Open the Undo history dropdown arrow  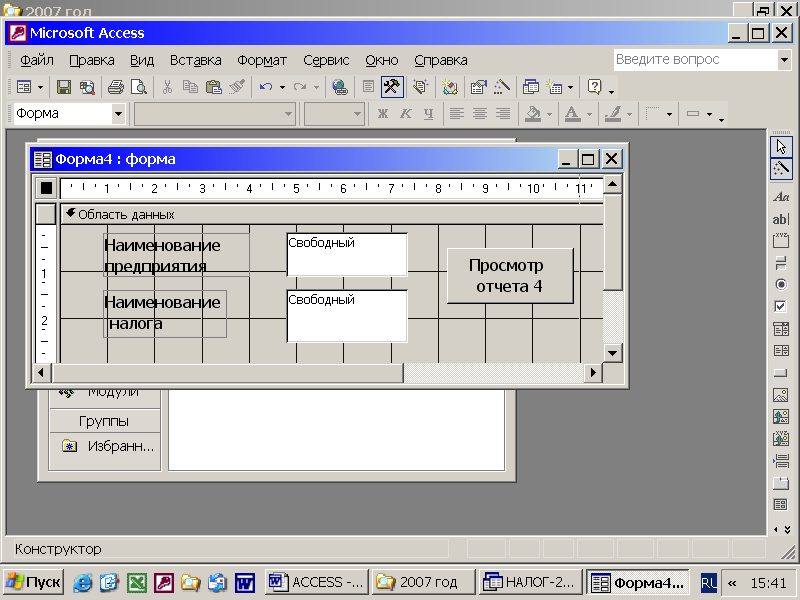point(282,87)
